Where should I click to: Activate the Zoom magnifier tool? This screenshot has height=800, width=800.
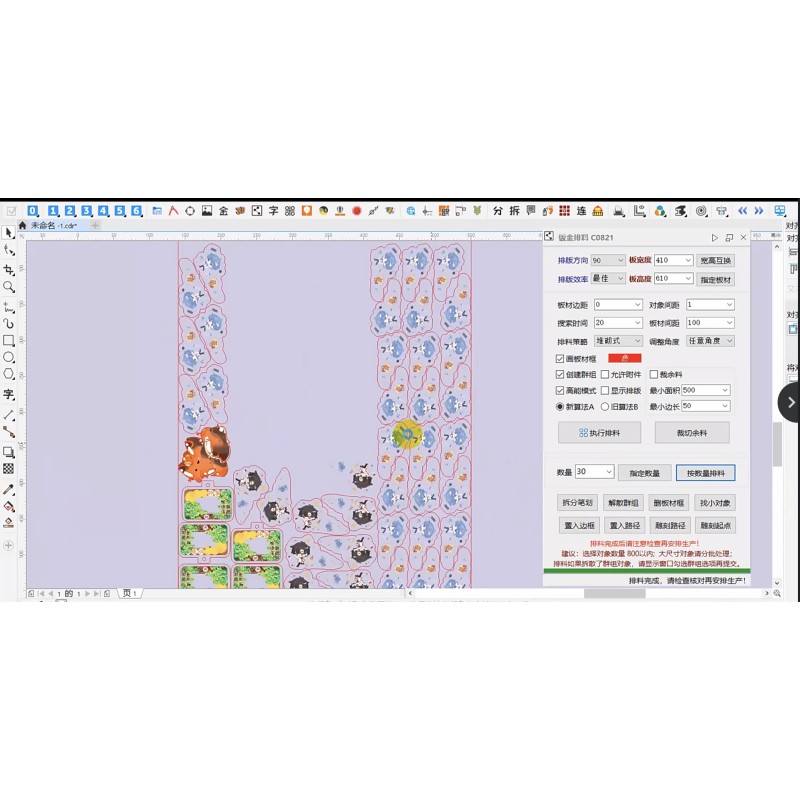[x=9, y=287]
